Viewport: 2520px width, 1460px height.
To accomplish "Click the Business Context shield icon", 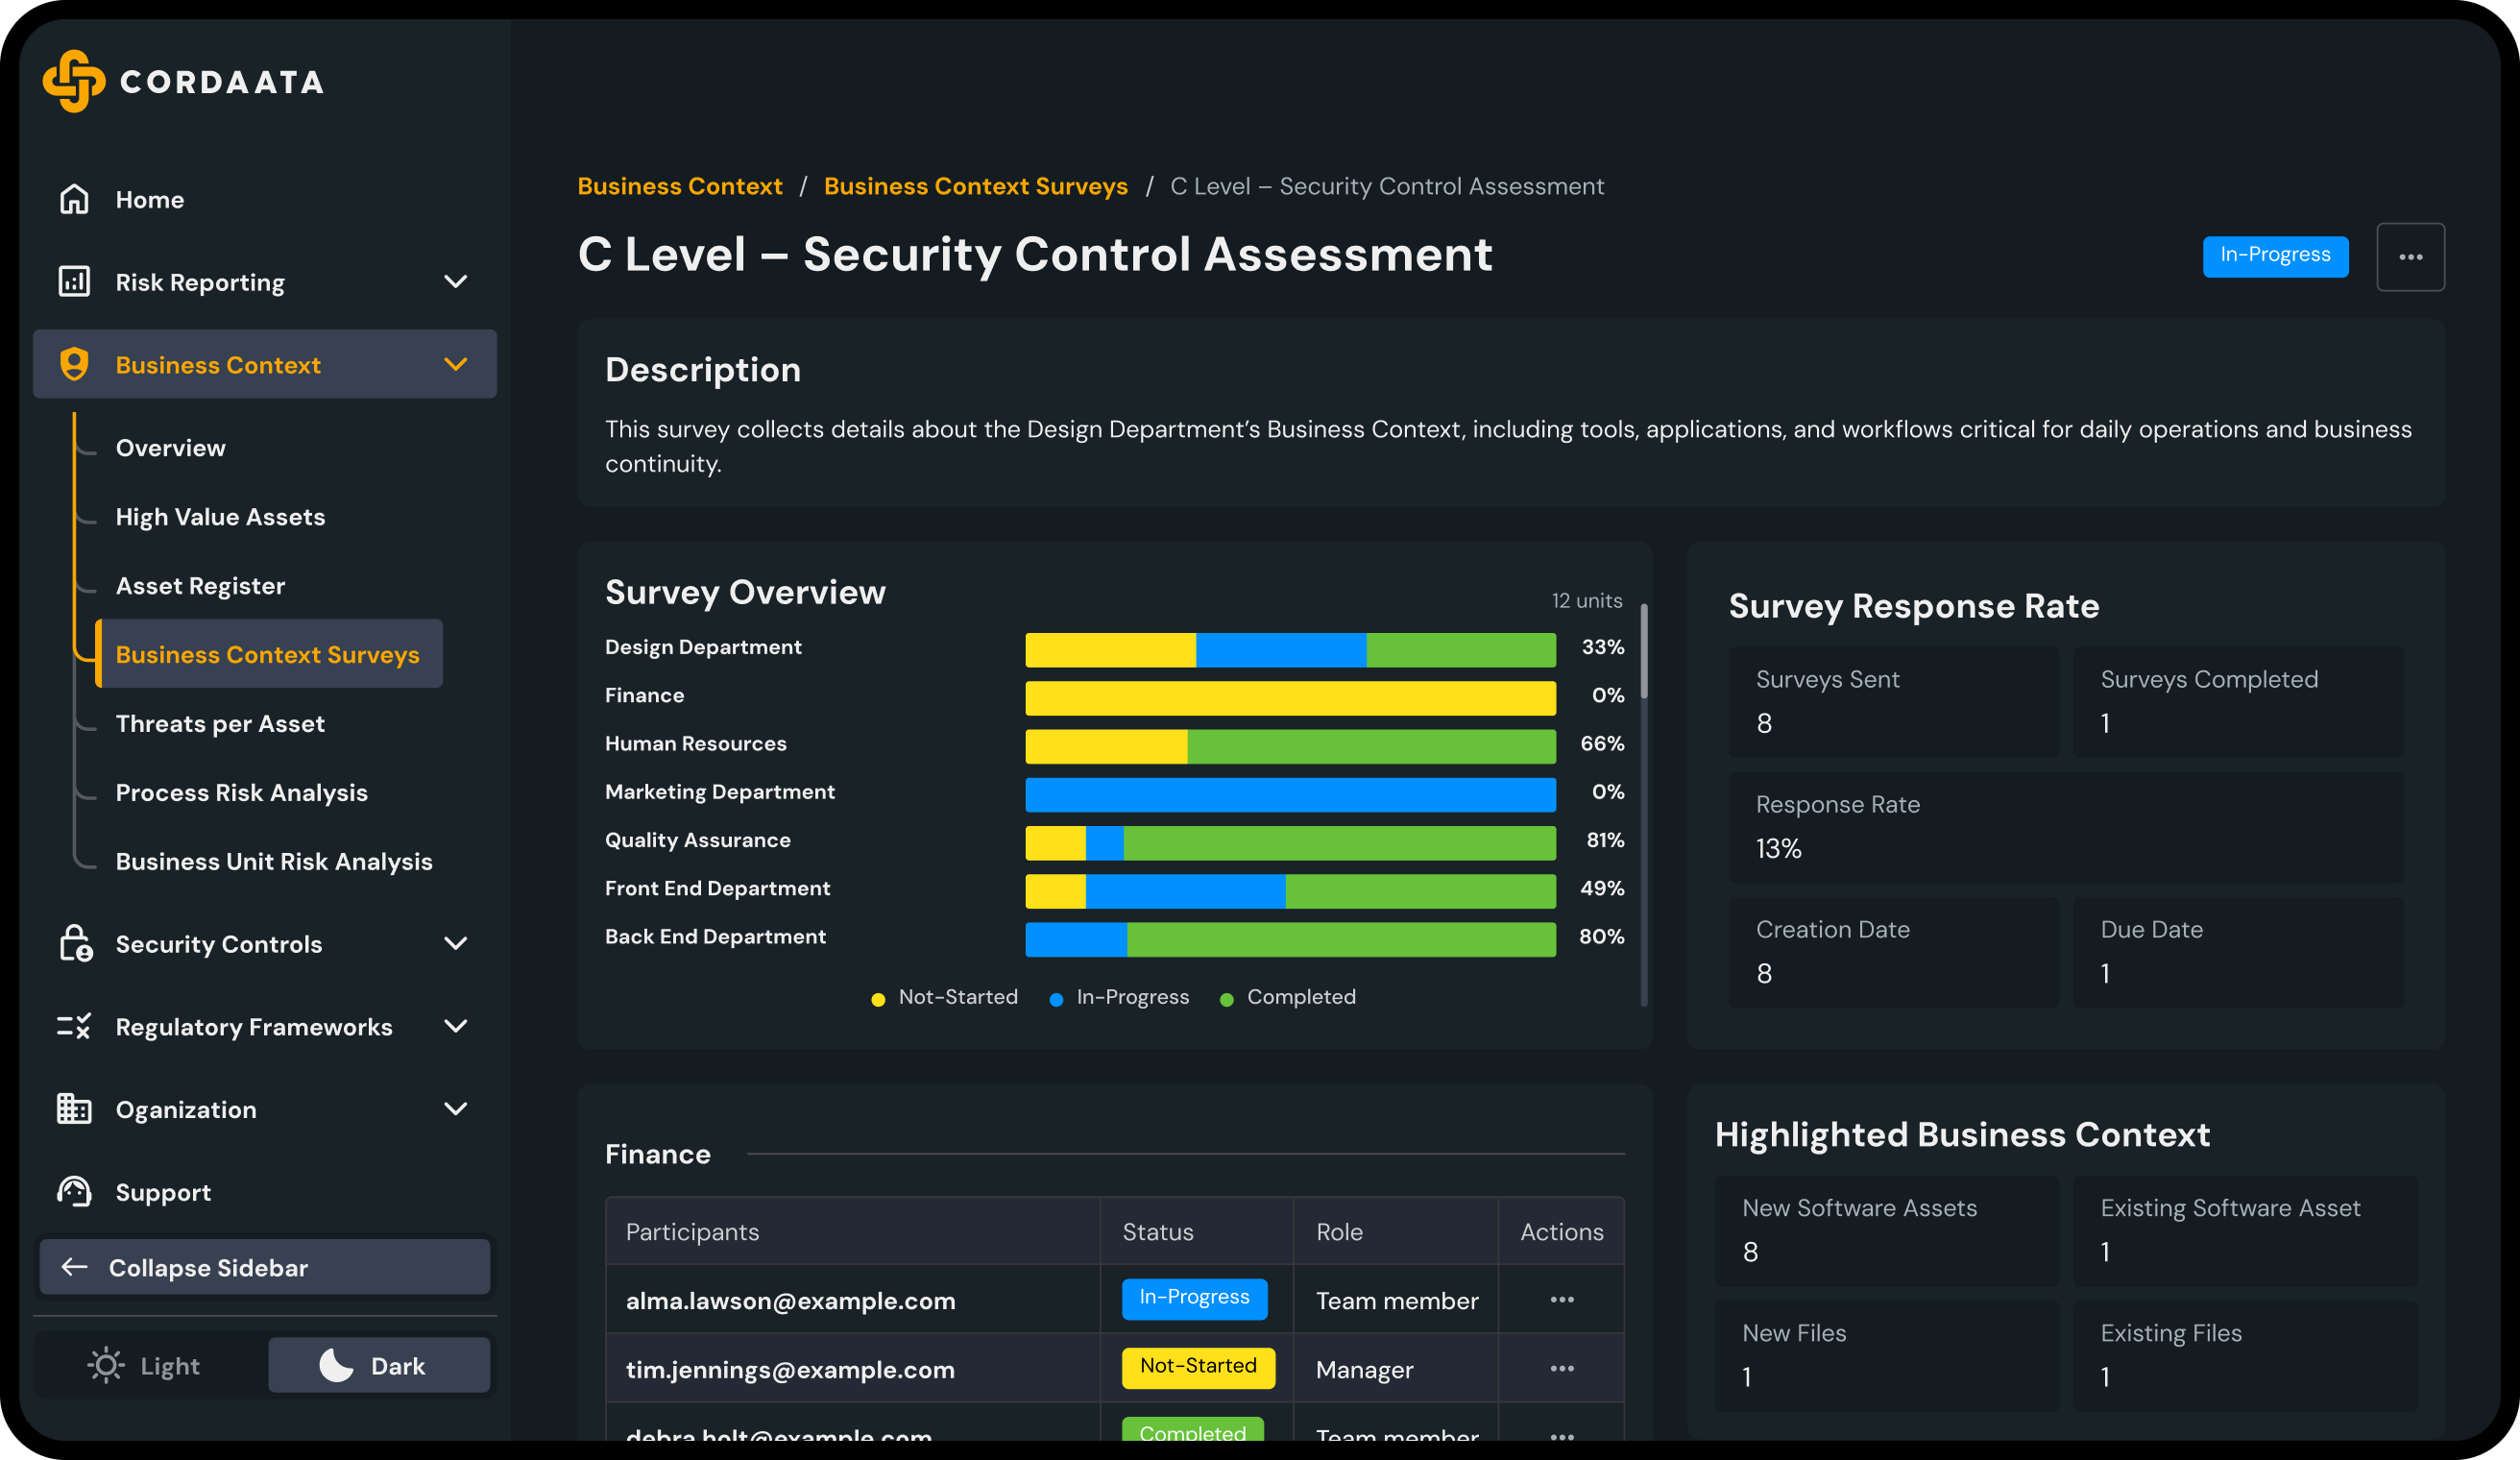I will pos(74,364).
